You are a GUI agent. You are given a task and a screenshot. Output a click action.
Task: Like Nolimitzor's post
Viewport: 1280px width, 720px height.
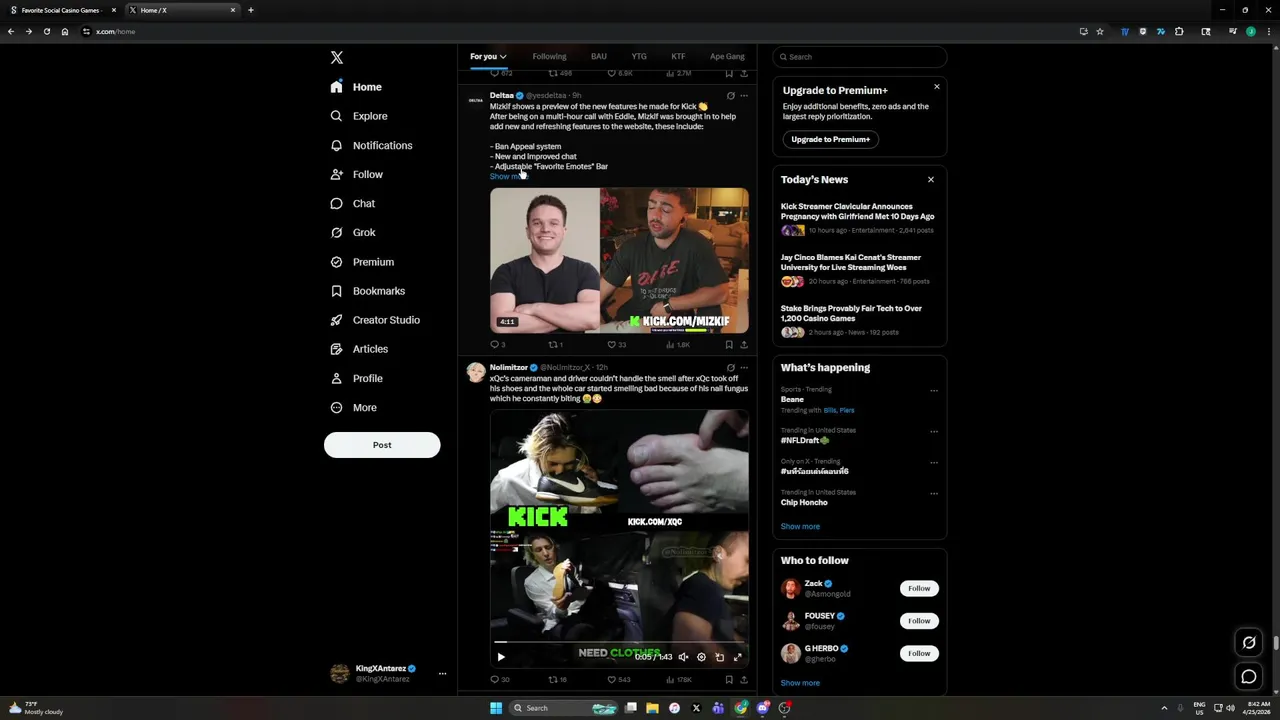tap(619, 680)
